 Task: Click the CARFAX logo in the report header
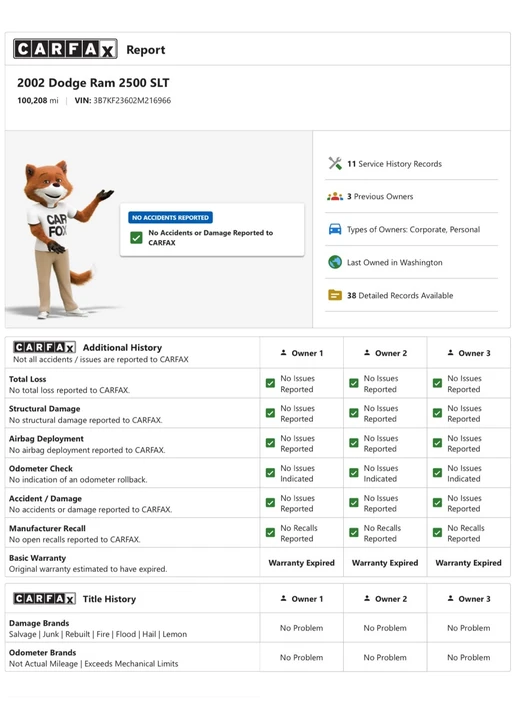tap(65, 49)
